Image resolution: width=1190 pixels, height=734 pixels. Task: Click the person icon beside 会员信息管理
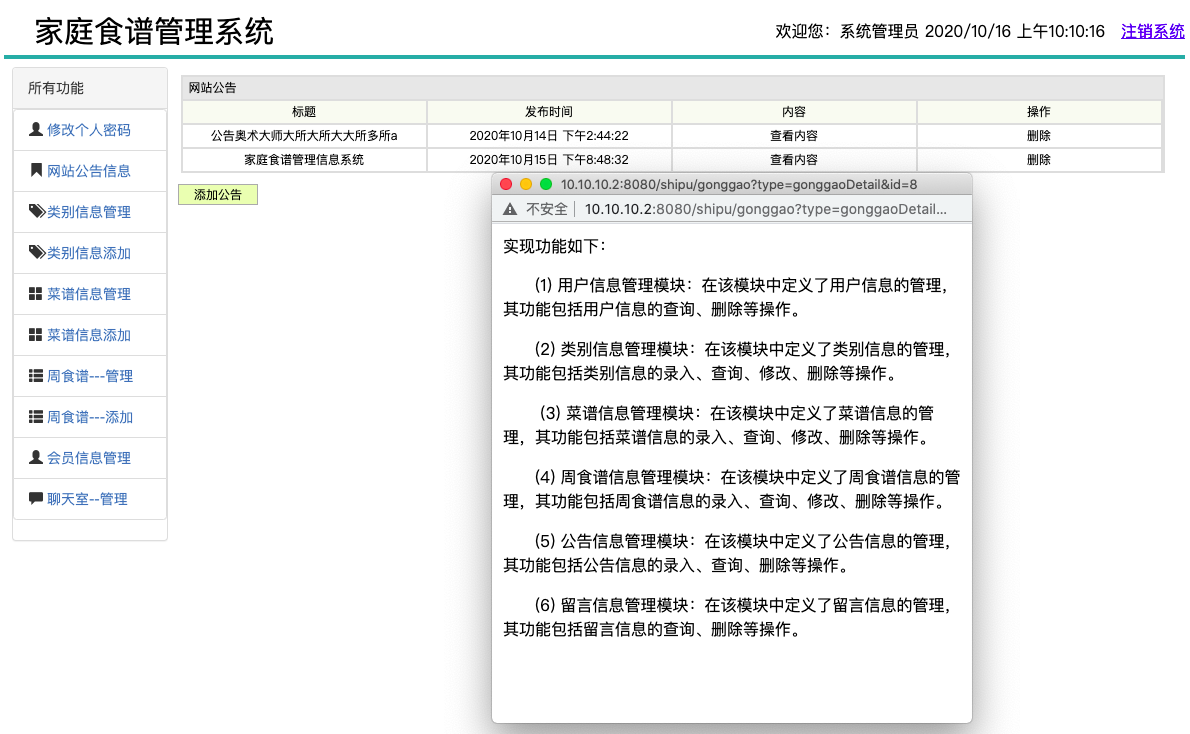(36, 457)
